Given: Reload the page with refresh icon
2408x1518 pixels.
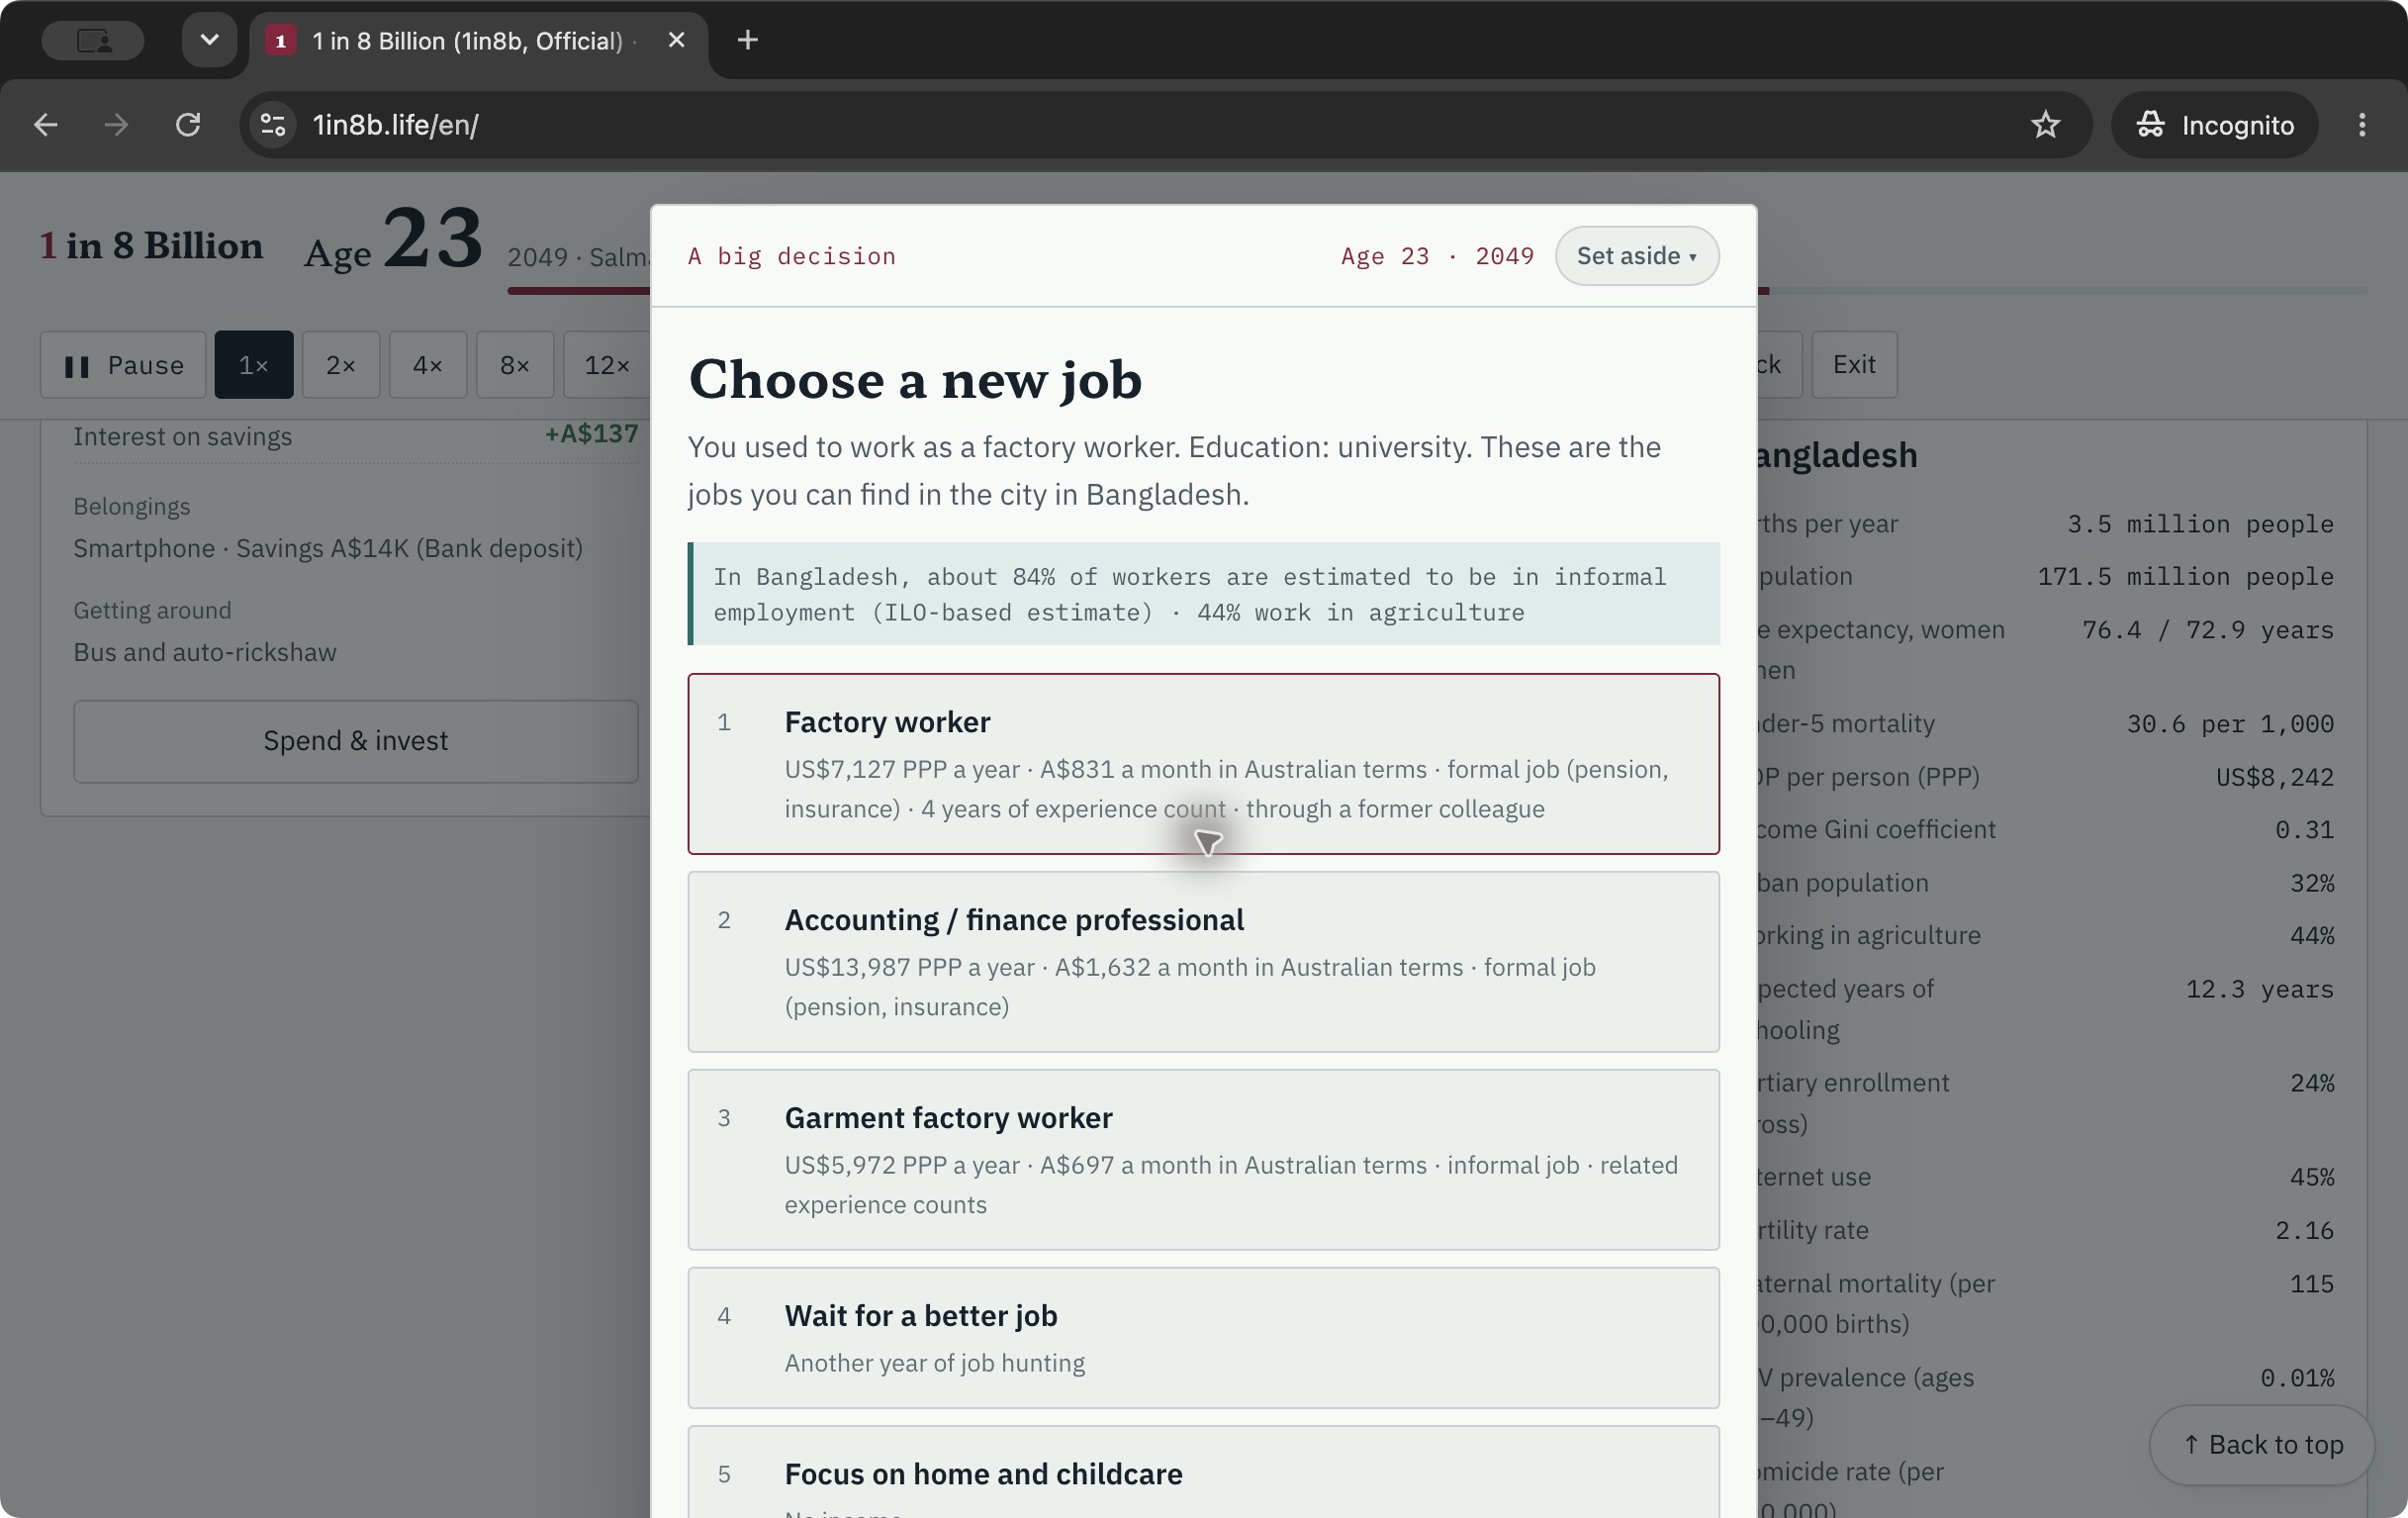Looking at the screenshot, I should pos(188,125).
